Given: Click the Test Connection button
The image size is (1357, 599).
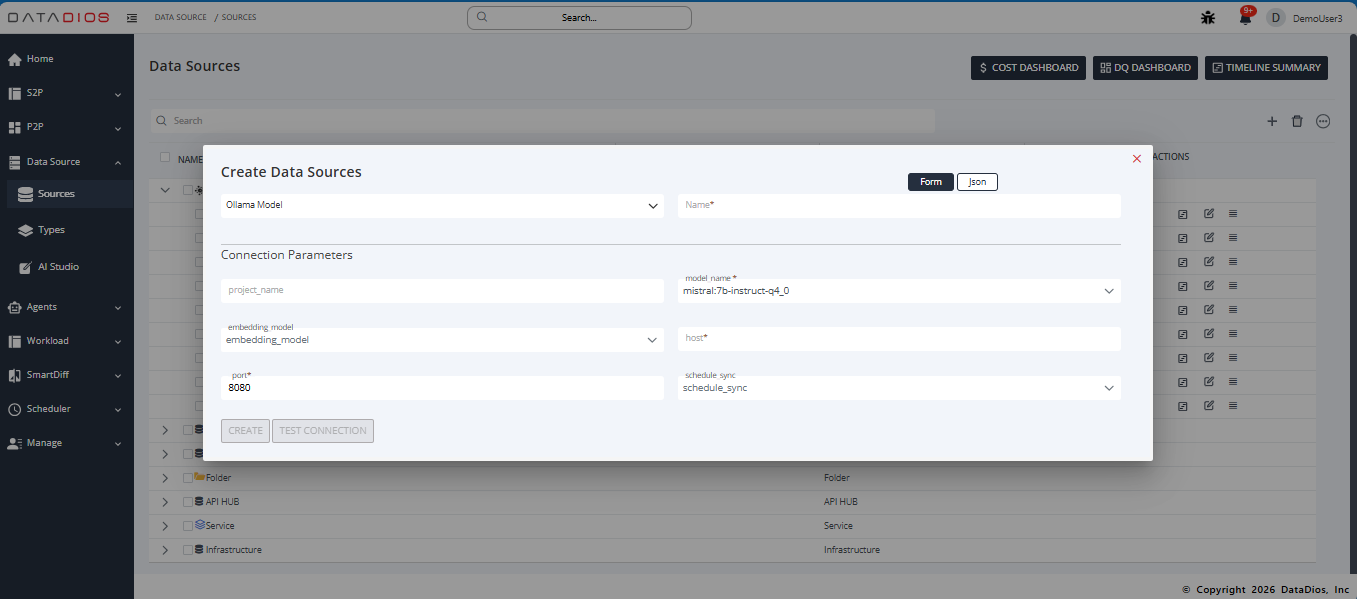Looking at the screenshot, I should tap(323, 431).
